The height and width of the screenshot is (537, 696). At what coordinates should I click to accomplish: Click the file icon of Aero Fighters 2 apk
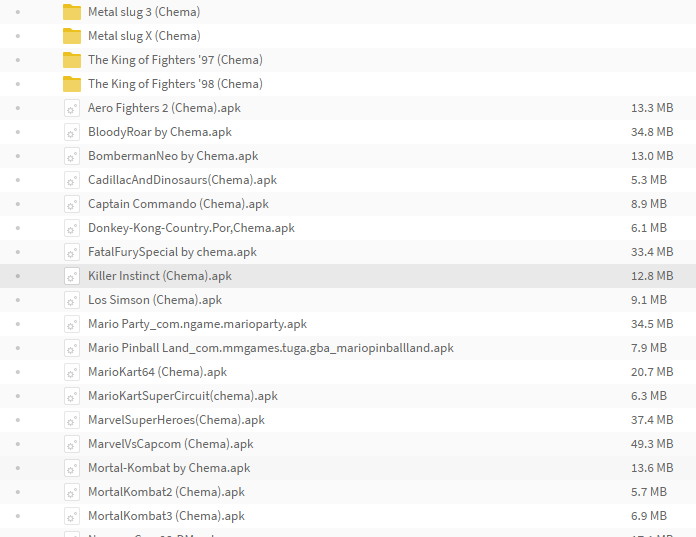click(72, 108)
